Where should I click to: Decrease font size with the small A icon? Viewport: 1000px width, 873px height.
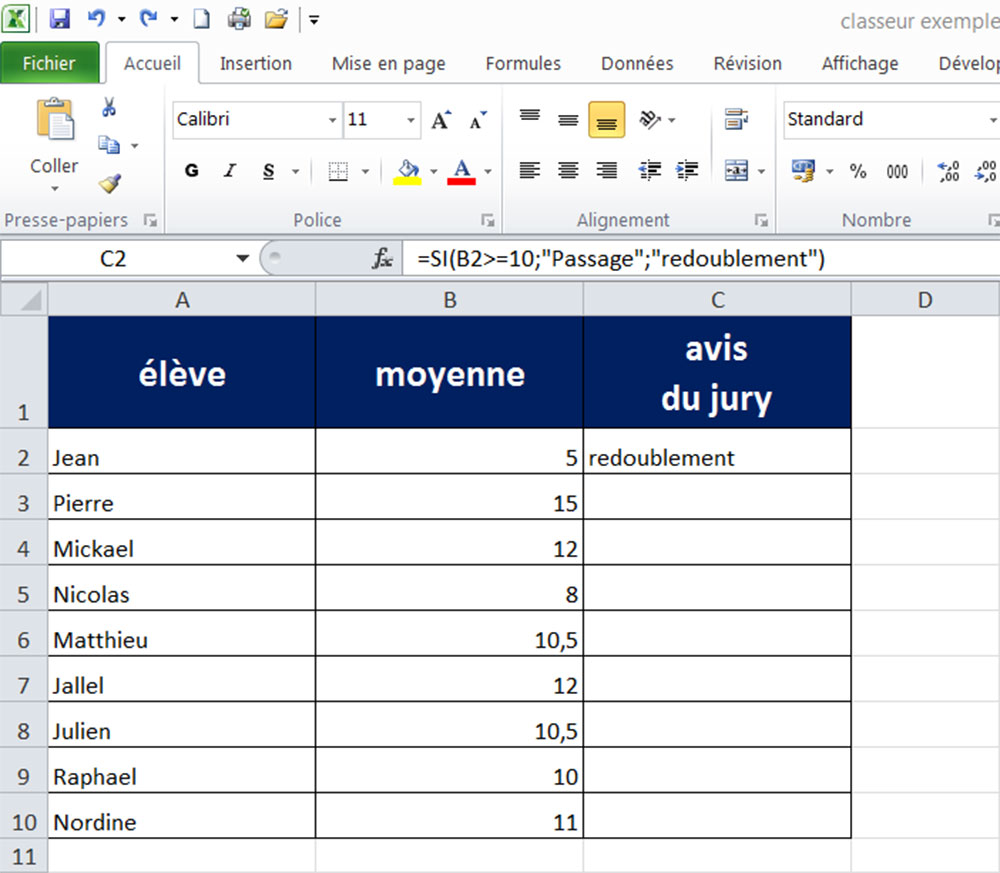478,120
